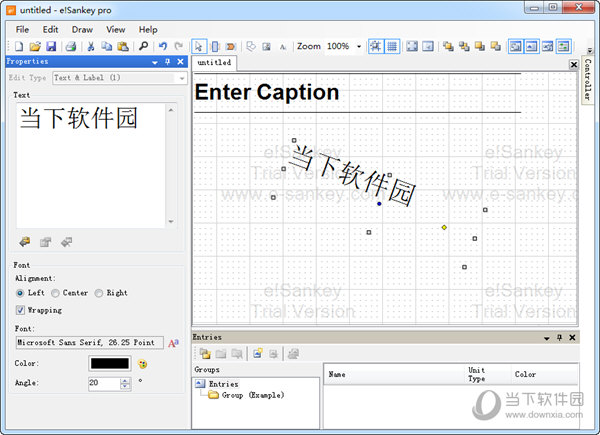Select Center alignment radio button
Viewport: 600px width, 435px height.
[55, 293]
